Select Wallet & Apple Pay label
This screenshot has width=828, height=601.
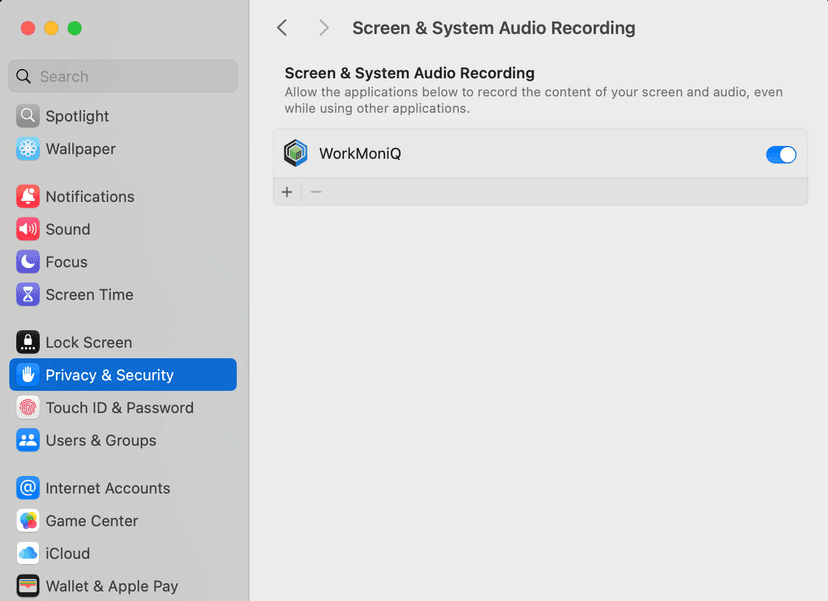click(112, 586)
